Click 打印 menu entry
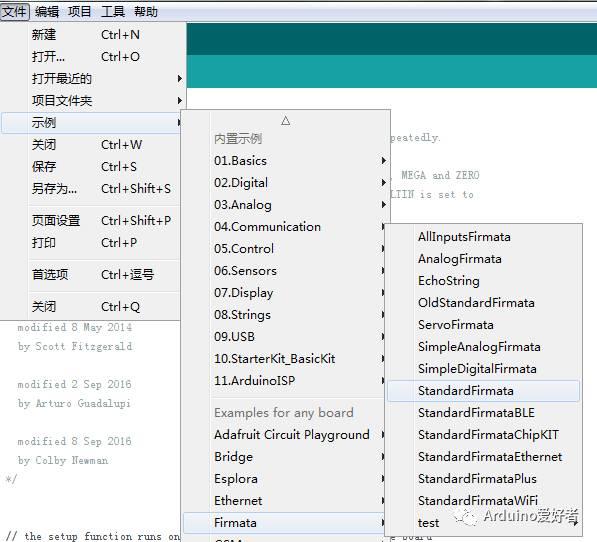This screenshot has height=542, width=597. coord(91,243)
